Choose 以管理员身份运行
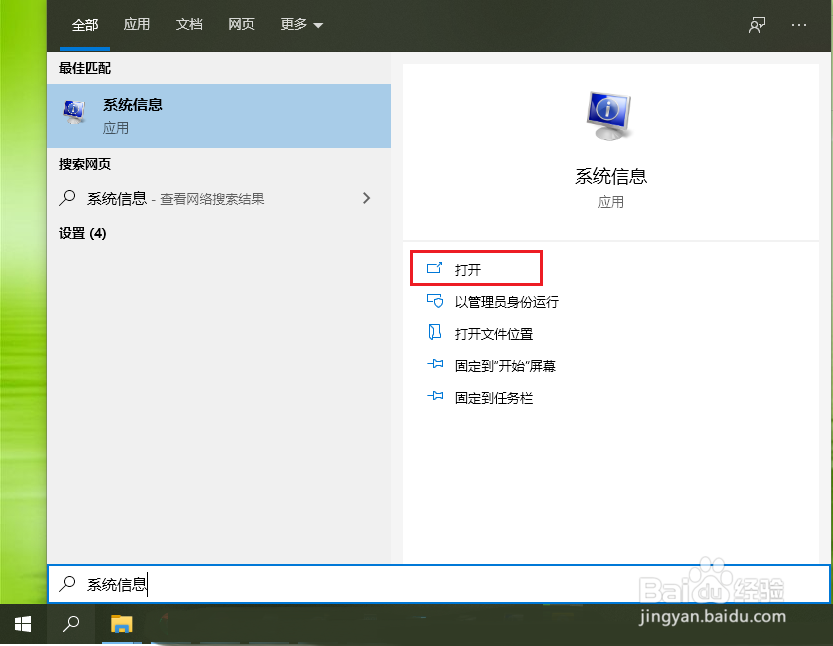This screenshot has height=646, width=833. tap(506, 302)
